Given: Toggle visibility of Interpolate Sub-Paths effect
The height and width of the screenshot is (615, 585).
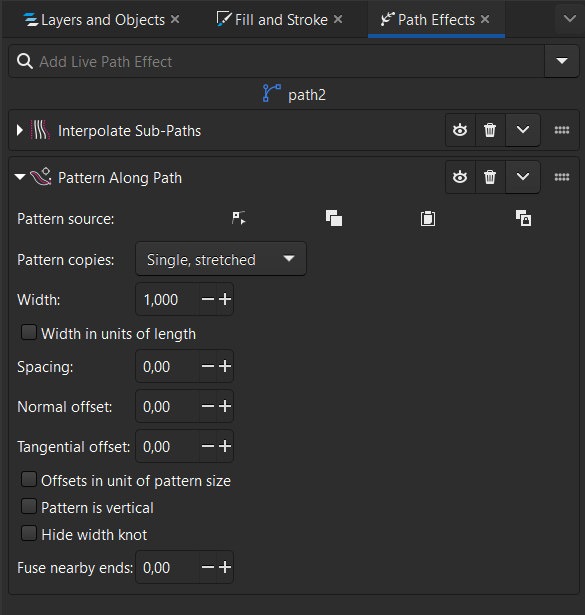Looking at the screenshot, I should (x=460, y=130).
